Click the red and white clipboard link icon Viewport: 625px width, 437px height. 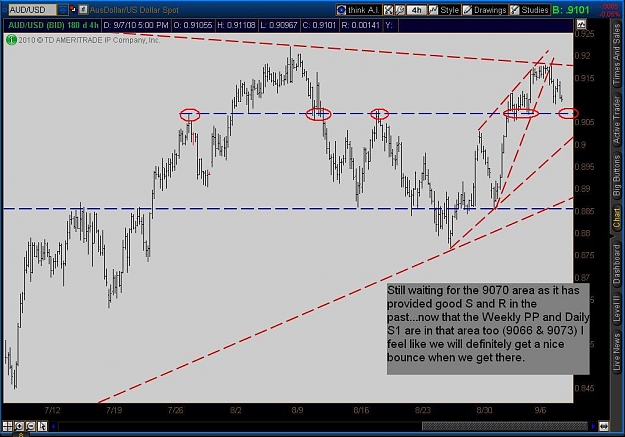(x=73, y=9)
